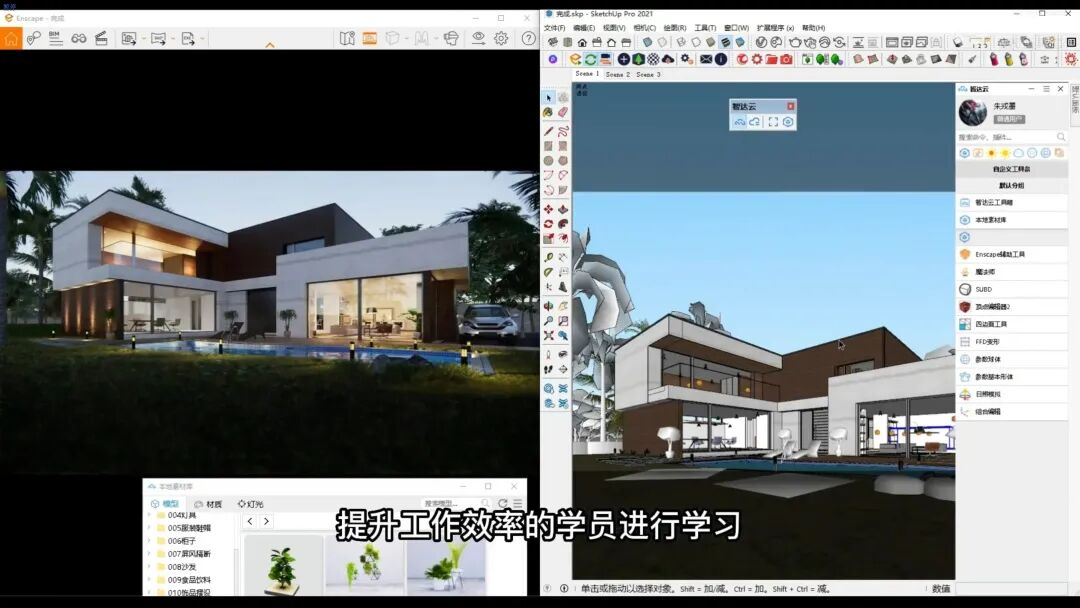Open dropdown beside Enscape EXE export
1080x608 pixels.
(202, 39)
